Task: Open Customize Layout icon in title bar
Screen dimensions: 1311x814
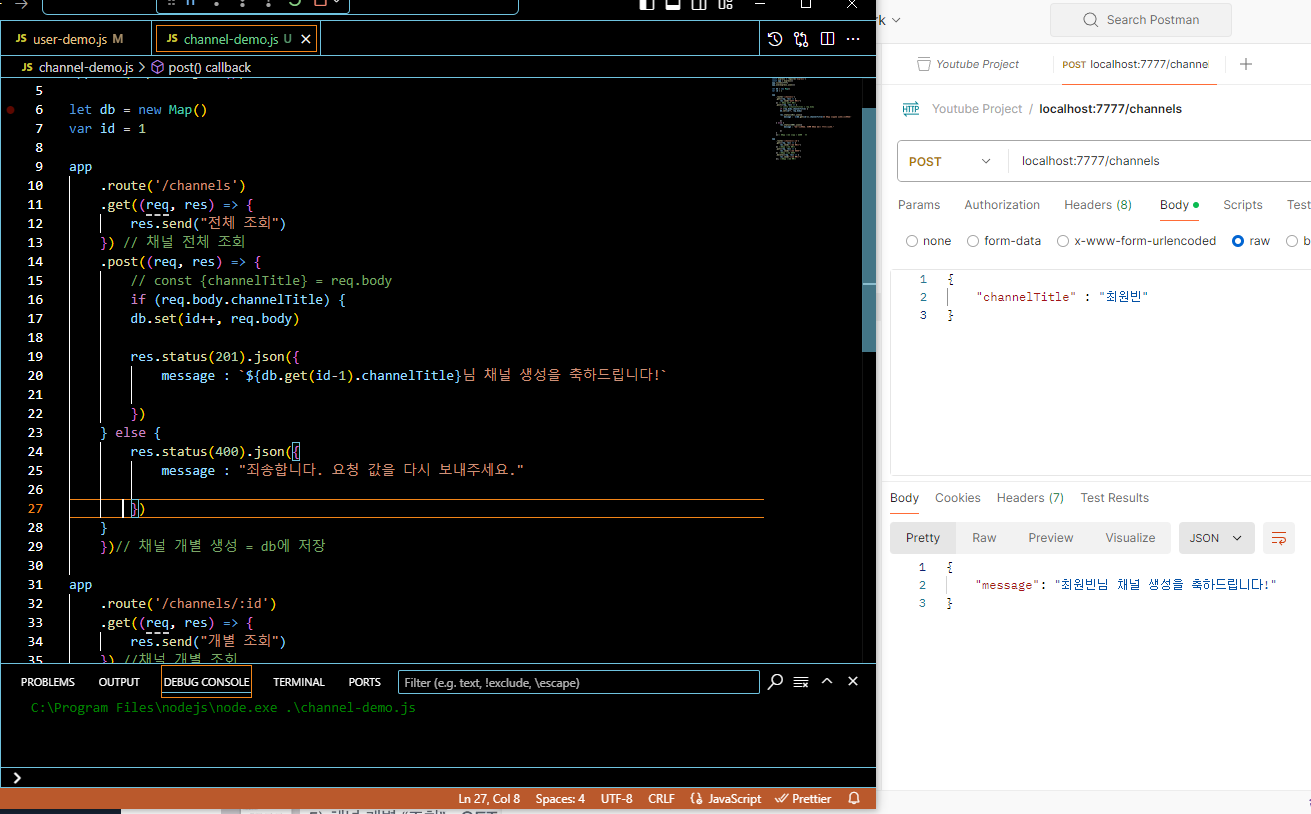Action: coord(725,4)
